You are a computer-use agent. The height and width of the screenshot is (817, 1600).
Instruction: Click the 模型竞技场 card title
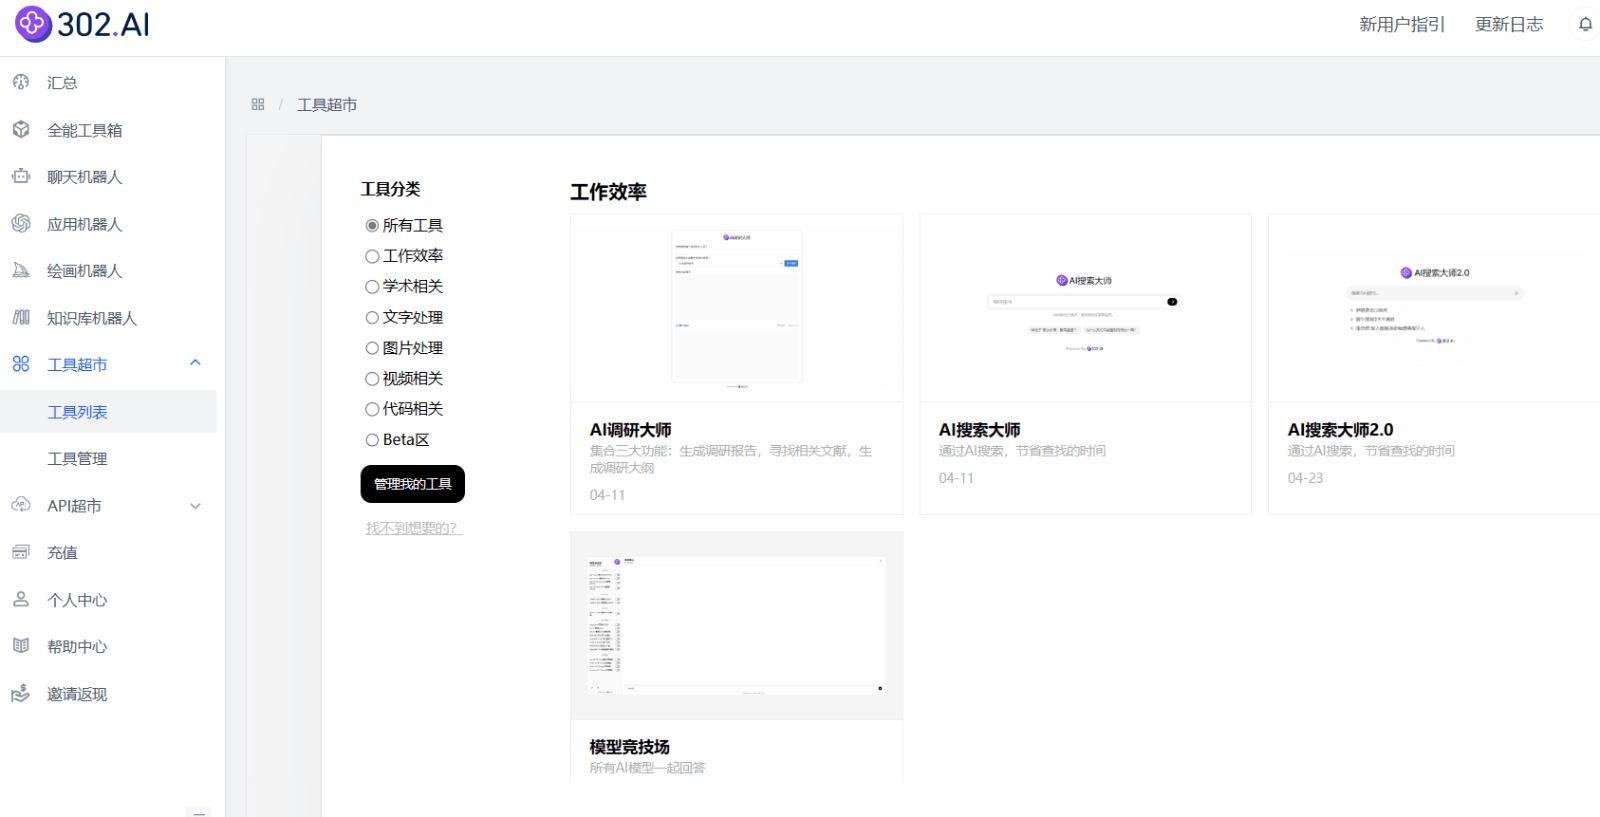click(629, 747)
